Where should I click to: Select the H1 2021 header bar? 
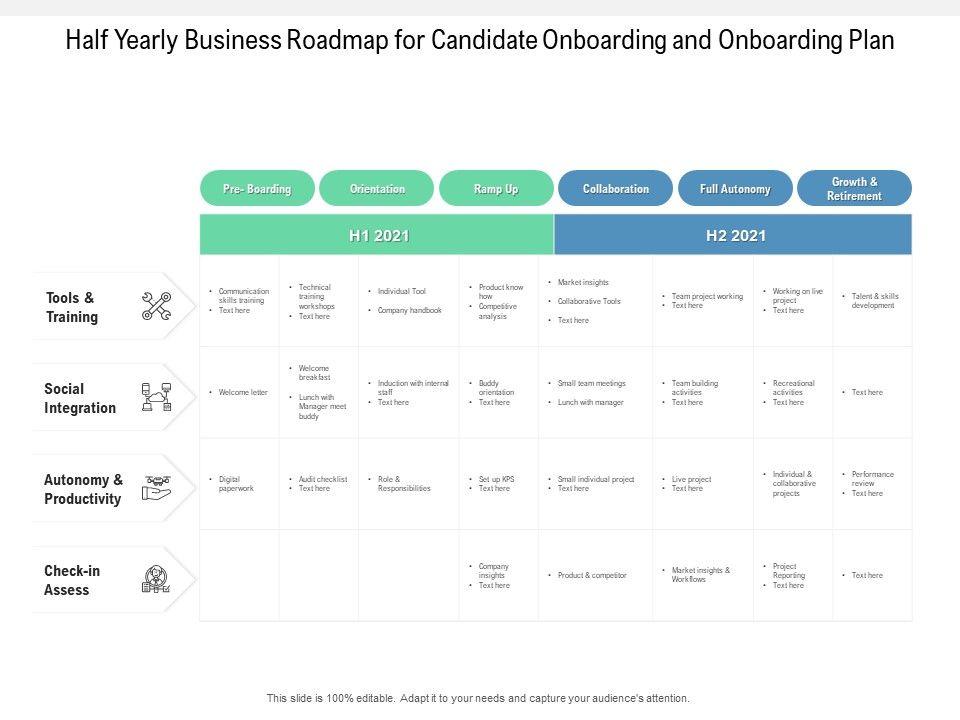[x=378, y=236]
